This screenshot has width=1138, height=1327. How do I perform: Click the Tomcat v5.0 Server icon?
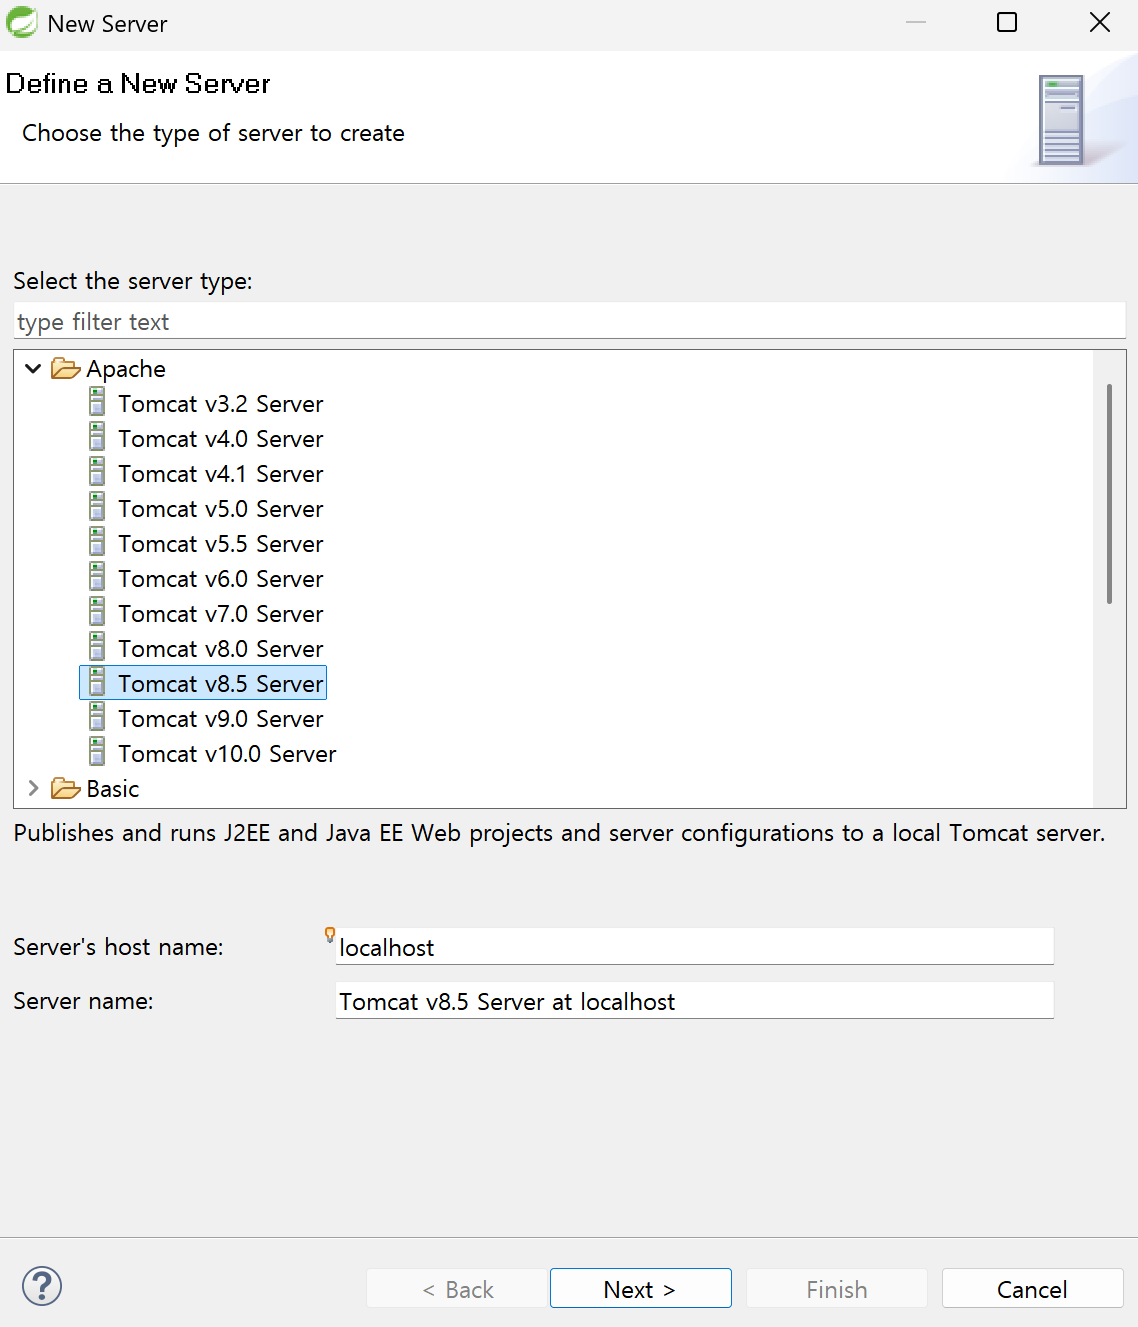tap(97, 507)
